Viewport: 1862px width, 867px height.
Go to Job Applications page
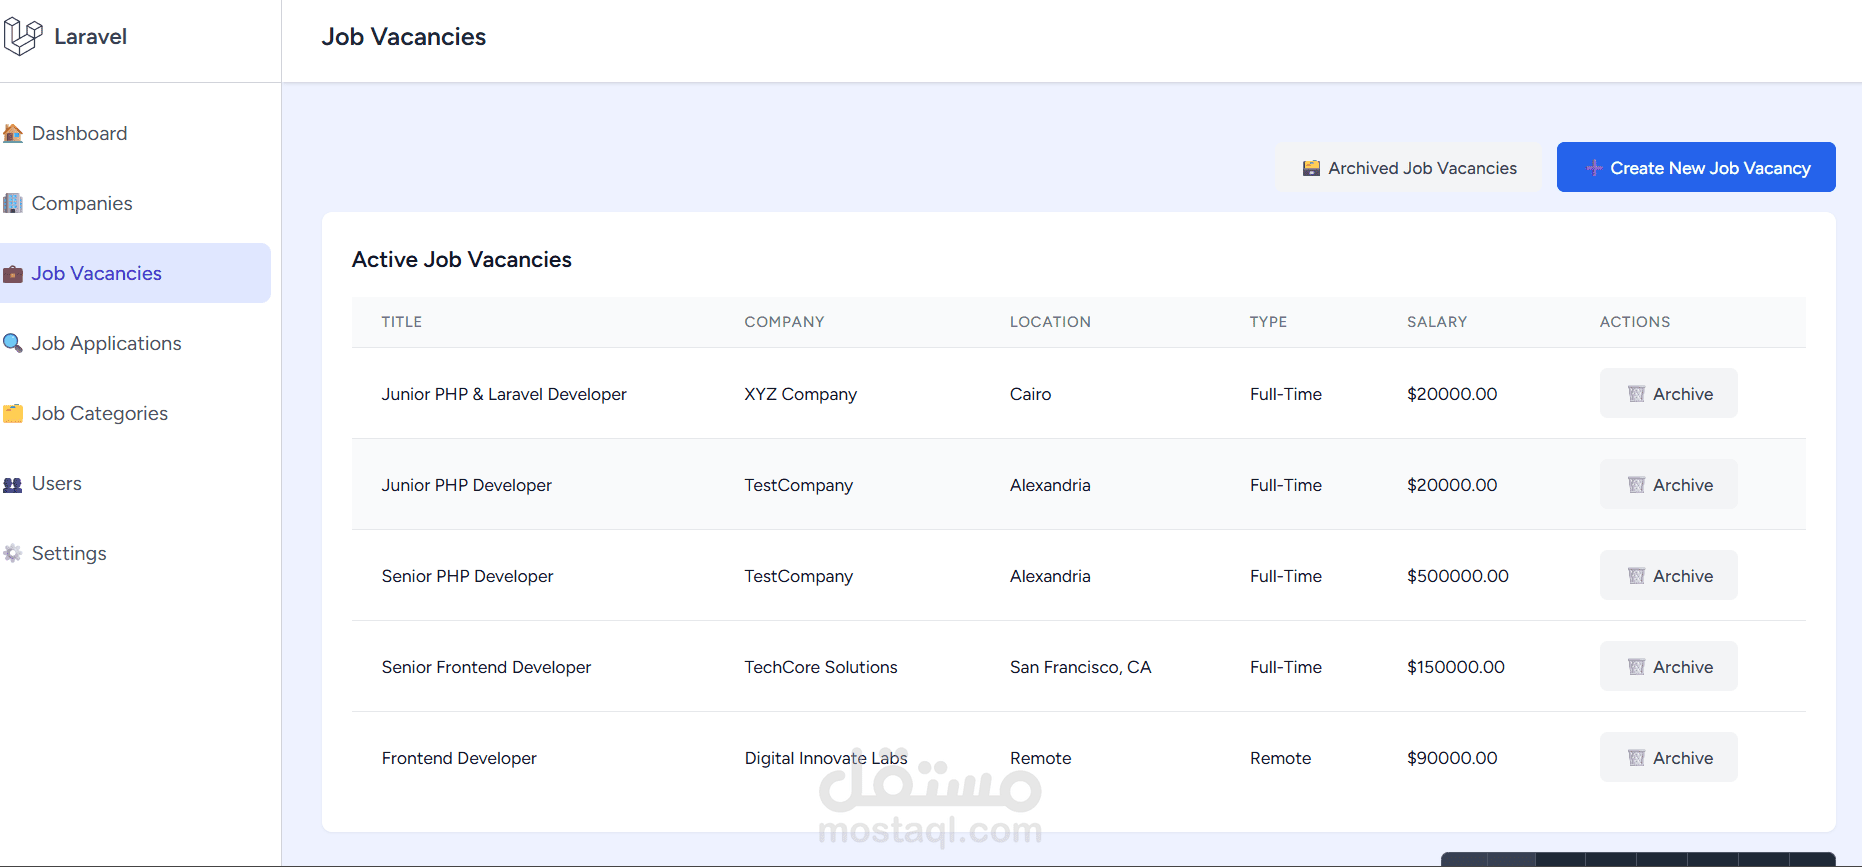point(106,344)
